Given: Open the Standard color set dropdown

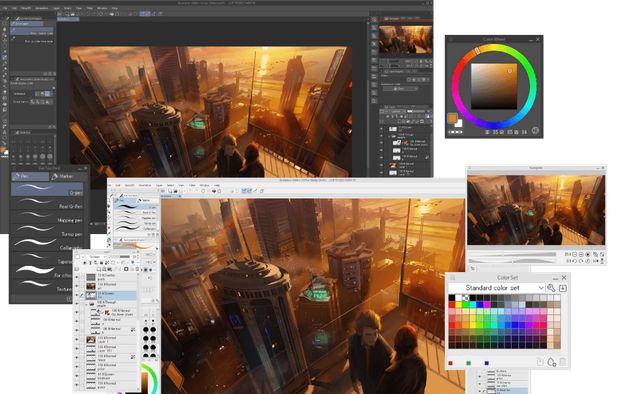Looking at the screenshot, I should pyautogui.click(x=497, y=288).
